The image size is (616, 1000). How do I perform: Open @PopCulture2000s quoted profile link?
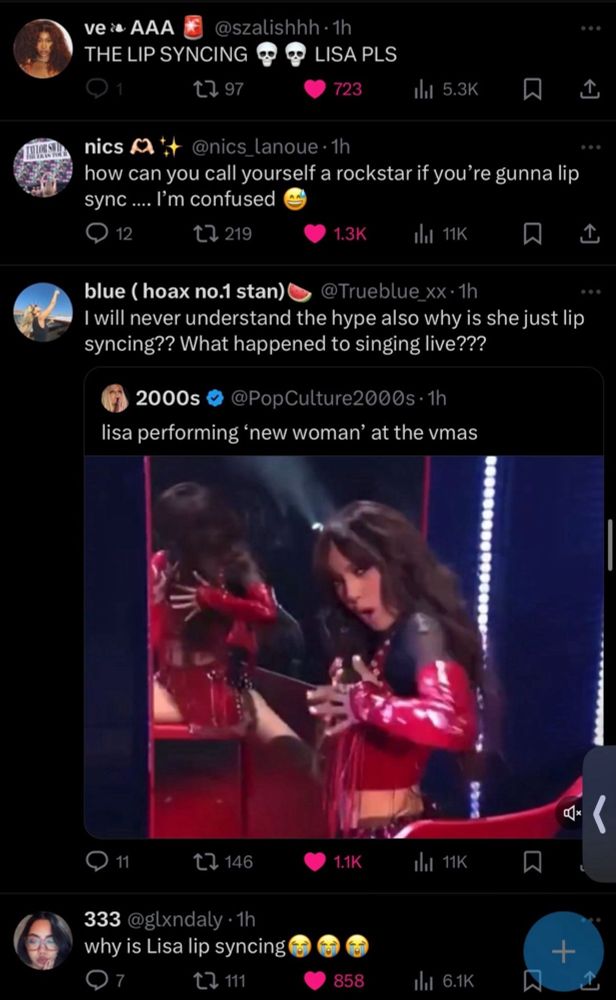point(322,398)
